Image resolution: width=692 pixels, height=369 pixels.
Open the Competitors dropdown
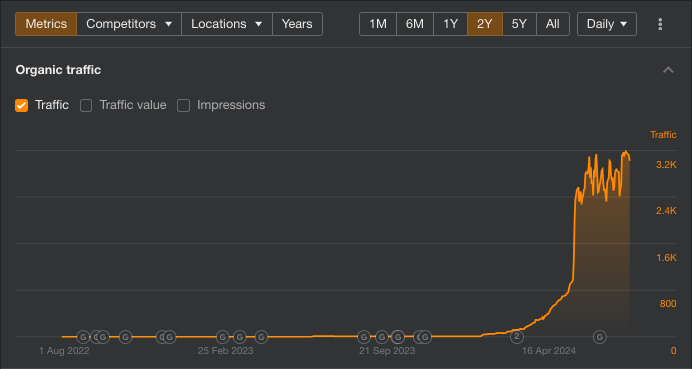[x=129, y=24]
